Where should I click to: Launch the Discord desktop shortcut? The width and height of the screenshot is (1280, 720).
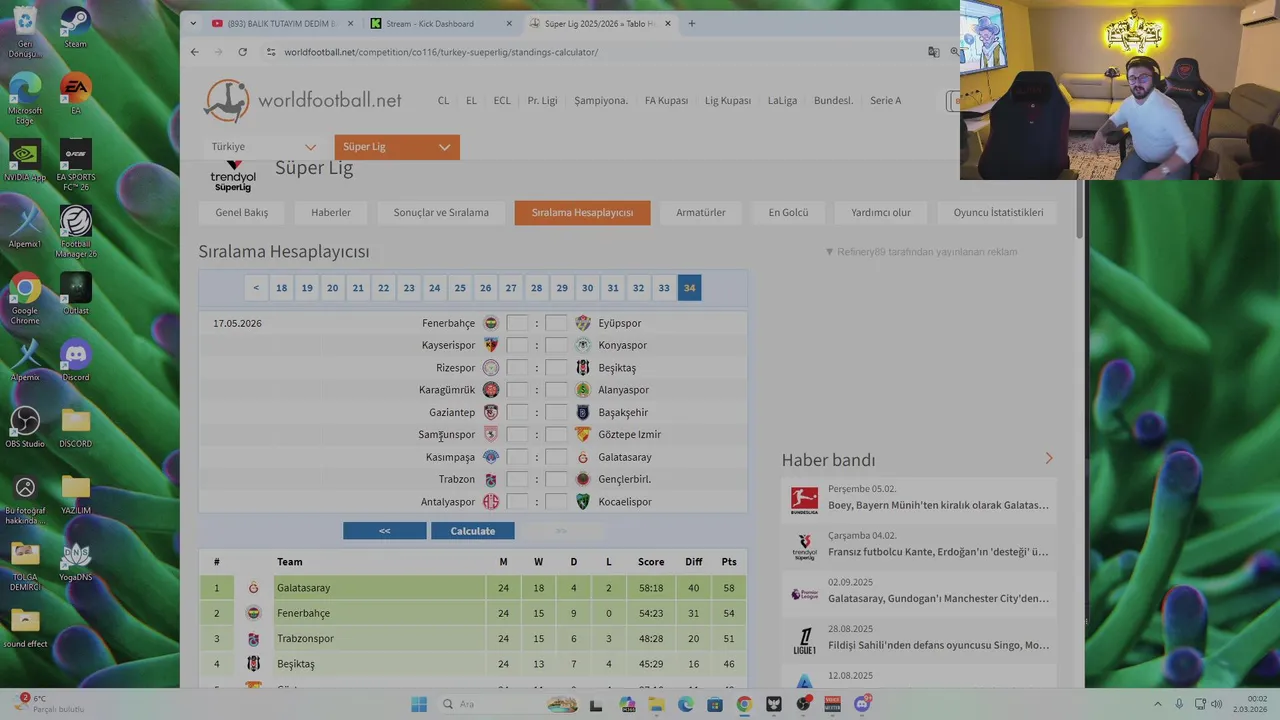(x=75, y=360)
